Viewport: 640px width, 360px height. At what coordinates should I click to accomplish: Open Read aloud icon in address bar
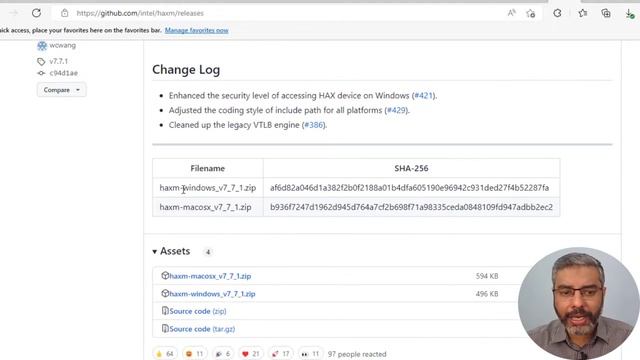coord(511,13)
